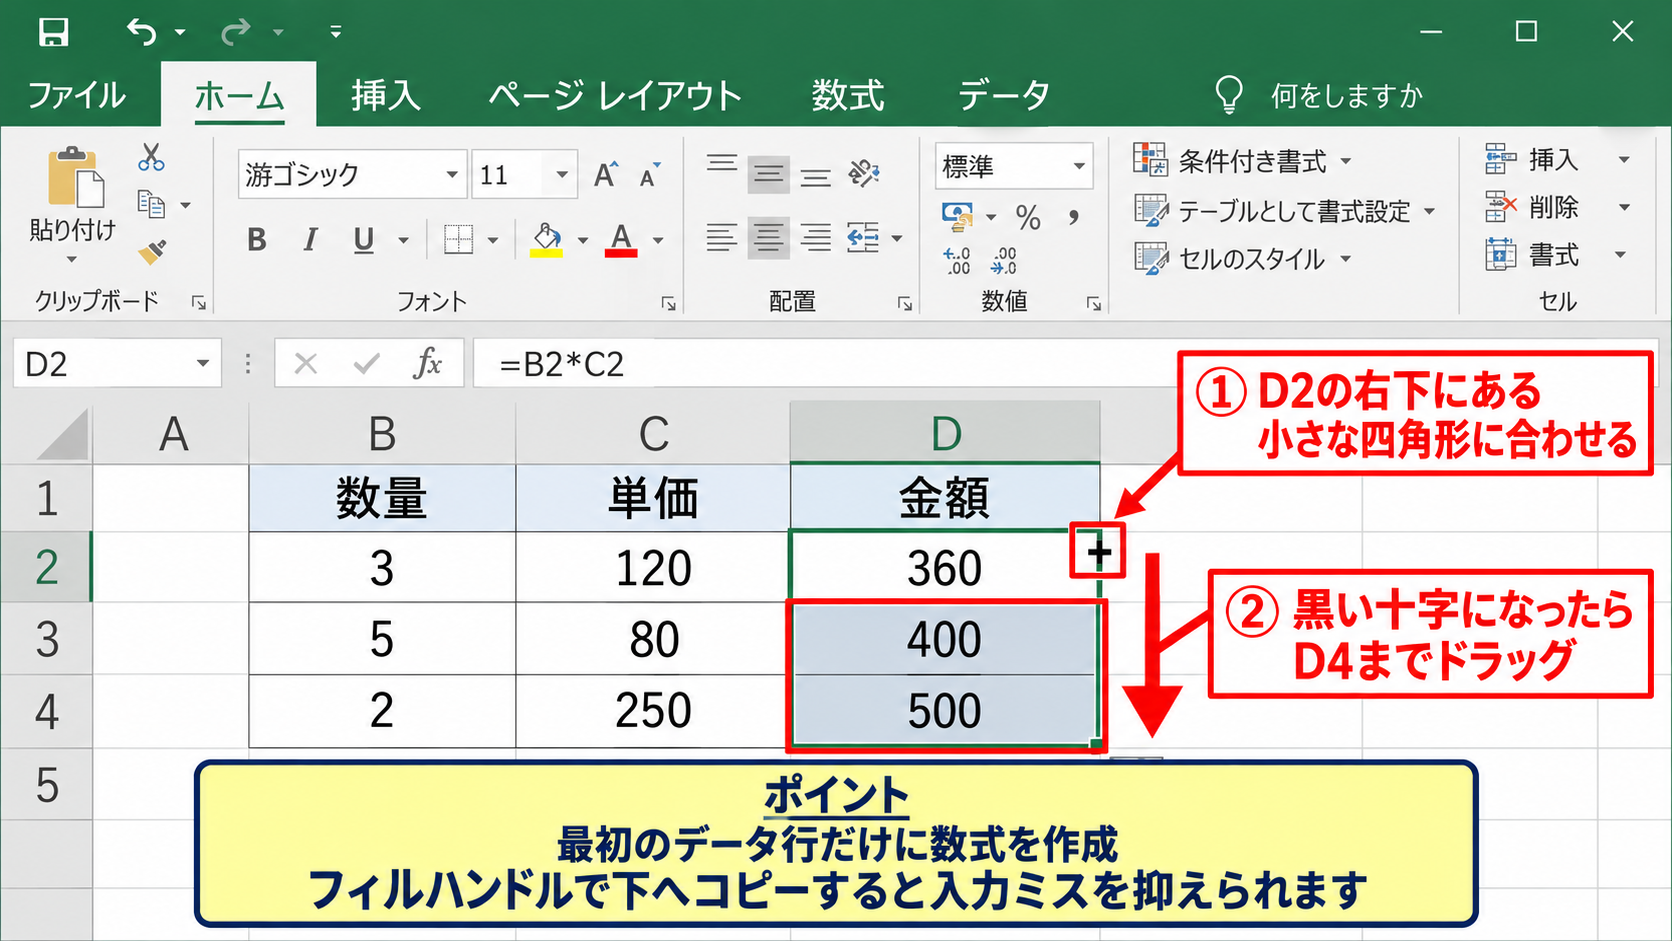
Task: Open the font size 11 dropdown
Action: pyautogui.click(x=562, y=175)
